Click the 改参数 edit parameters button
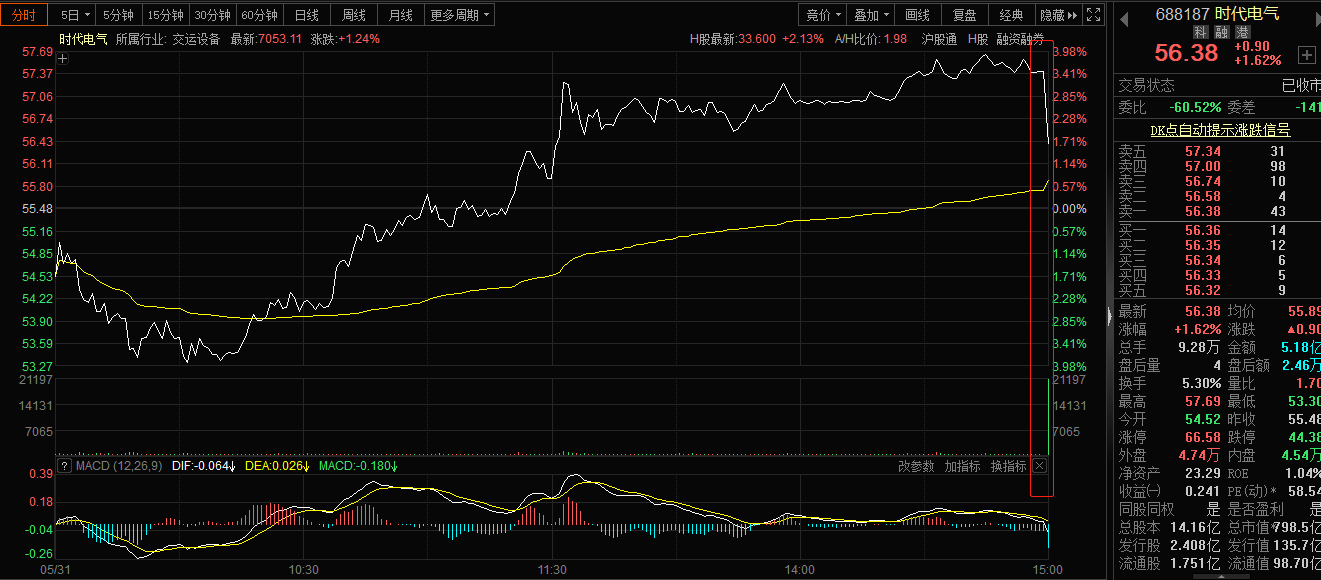Viewport: 1321px width, 580px height. point(916,466)
